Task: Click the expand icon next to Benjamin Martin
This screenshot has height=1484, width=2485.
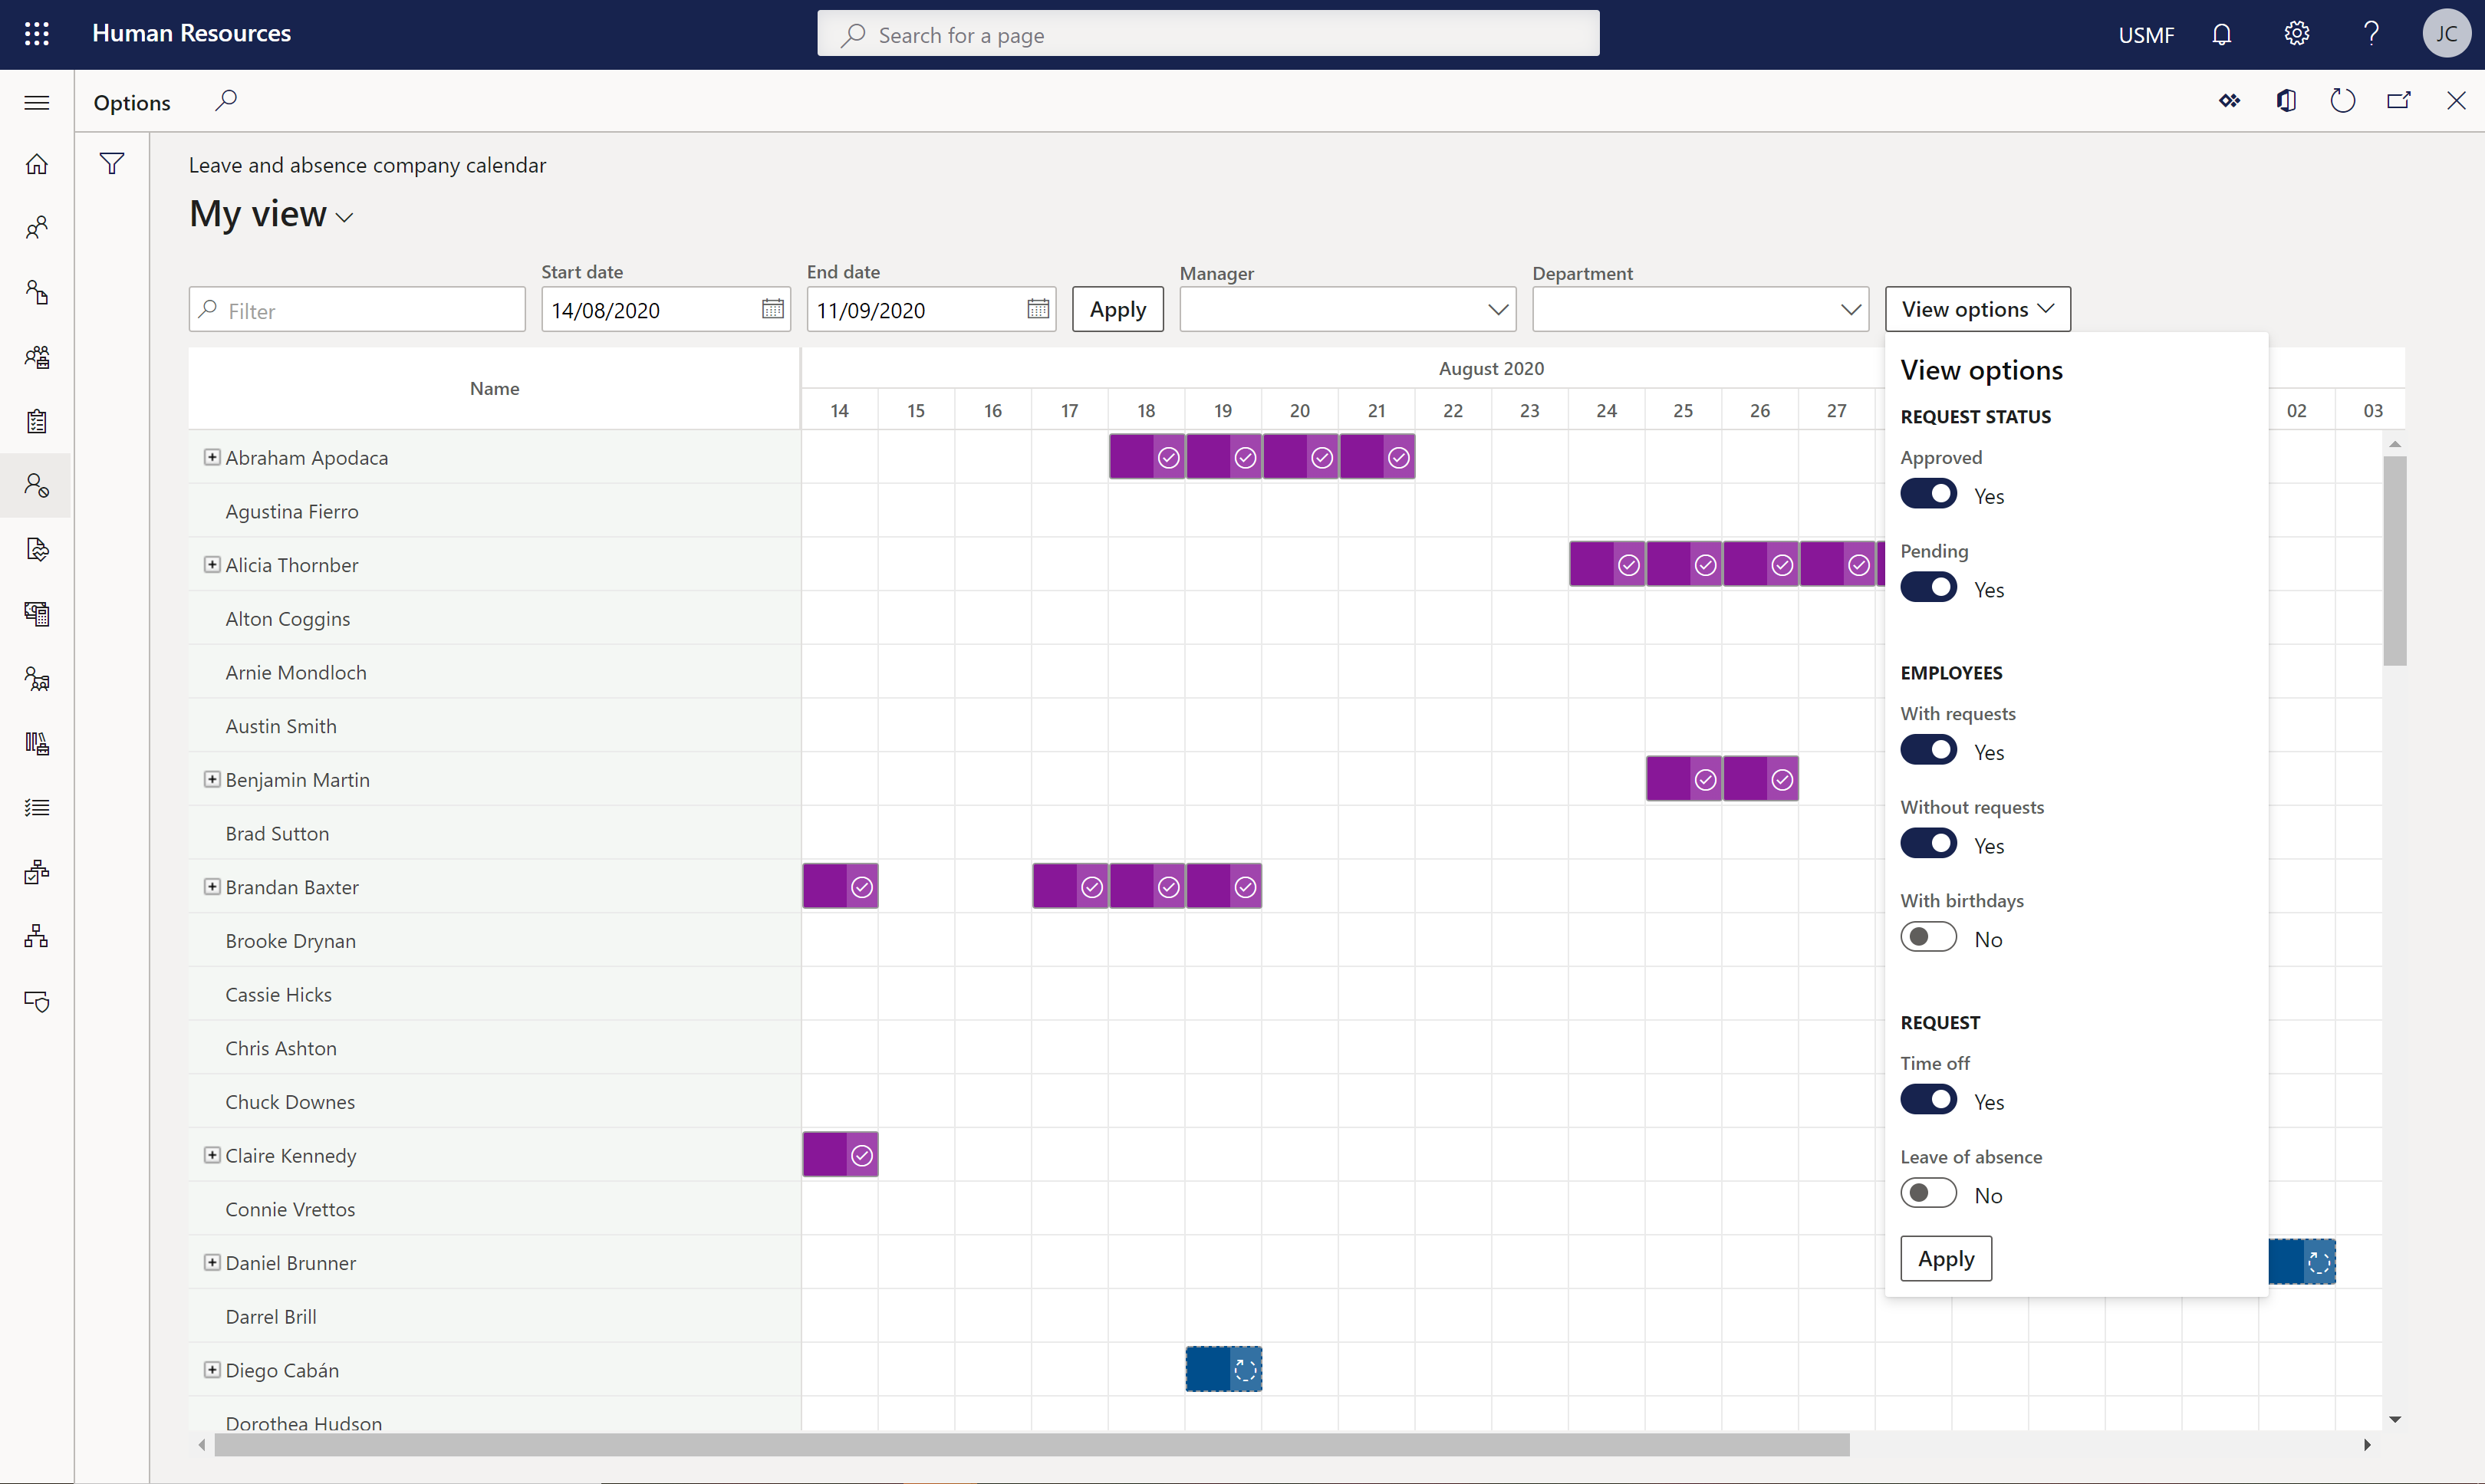Action: click(212, 779)
